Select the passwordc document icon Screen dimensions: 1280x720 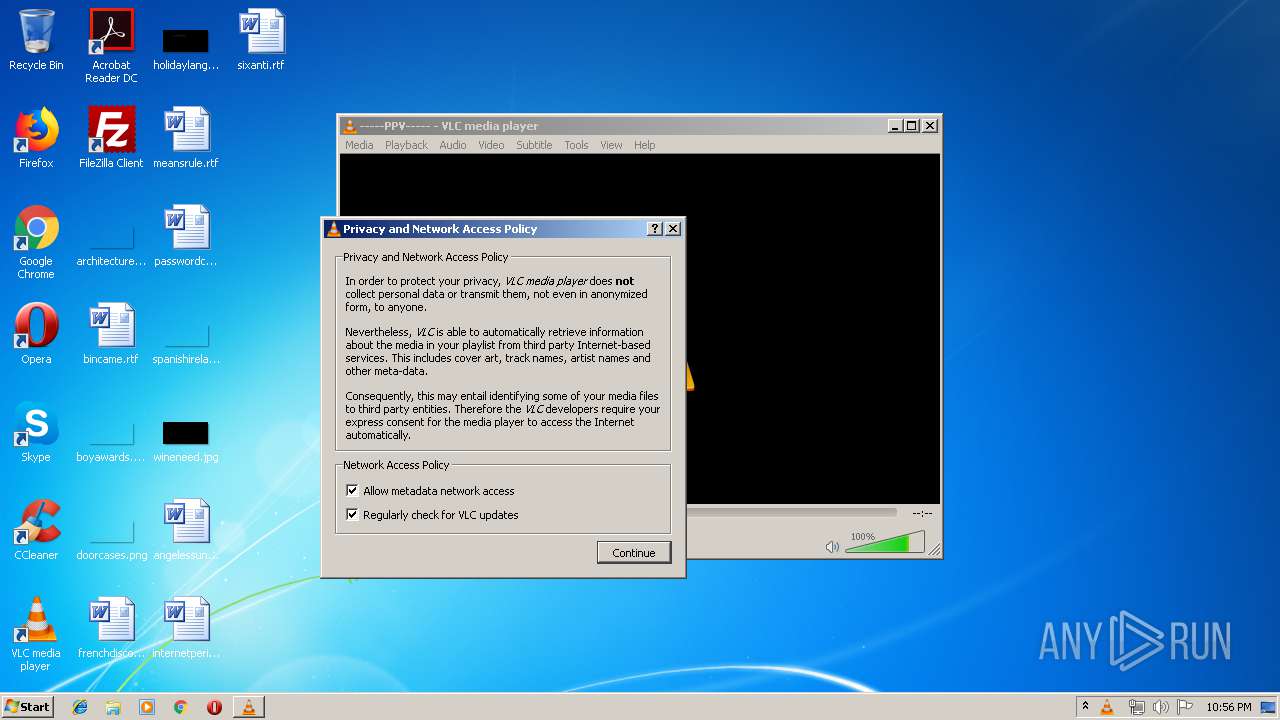pyautogui.click(x=186, y=236)
